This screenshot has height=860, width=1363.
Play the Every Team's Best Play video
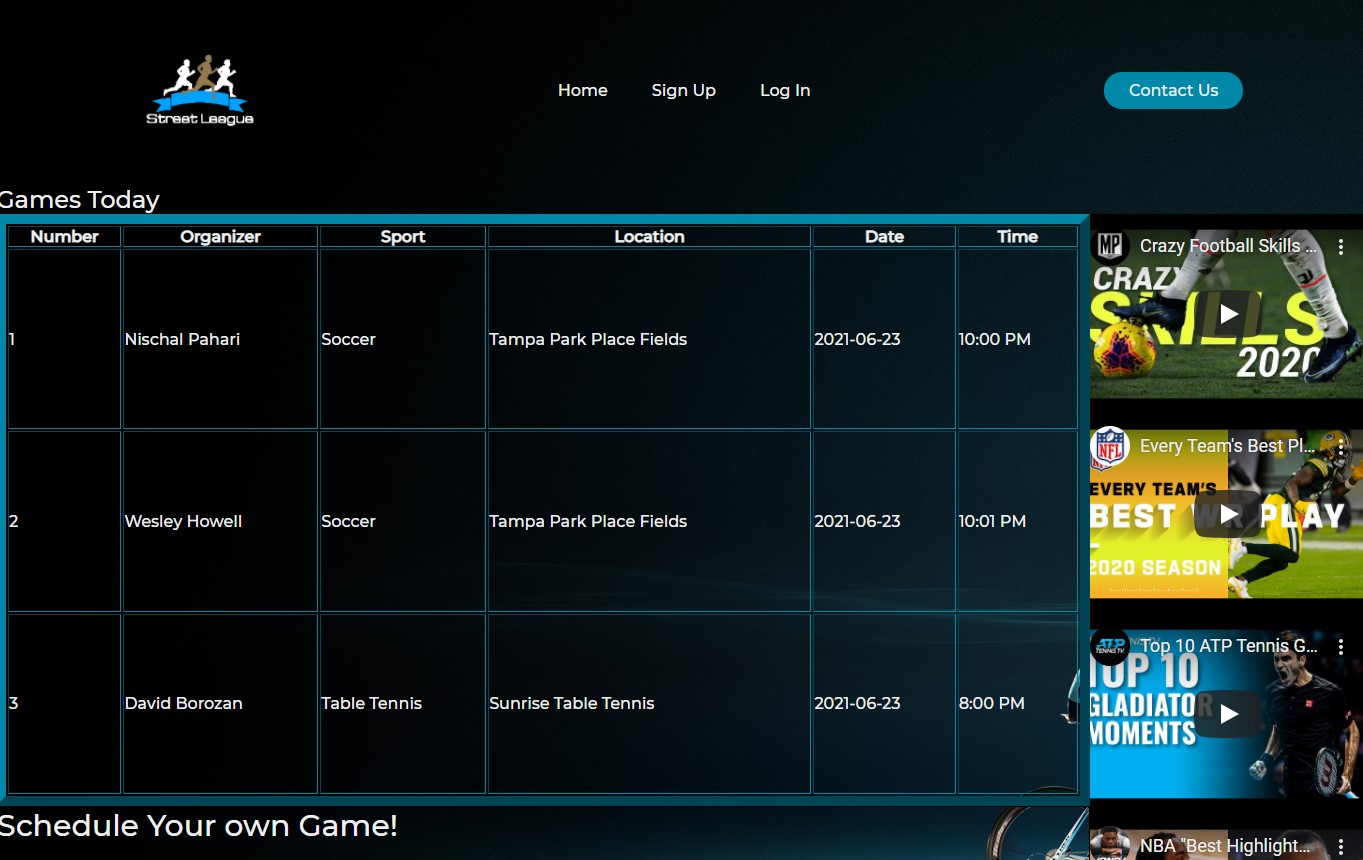pyautogui.click(x=1228, y=514)
